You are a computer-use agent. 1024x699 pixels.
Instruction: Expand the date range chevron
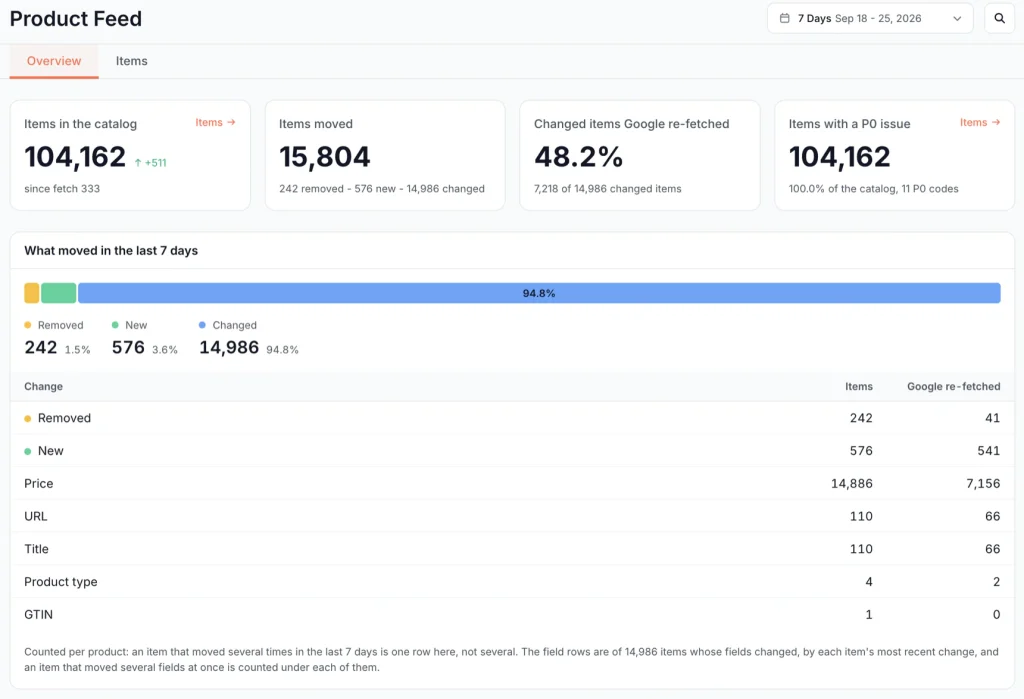tap(957, 18)
